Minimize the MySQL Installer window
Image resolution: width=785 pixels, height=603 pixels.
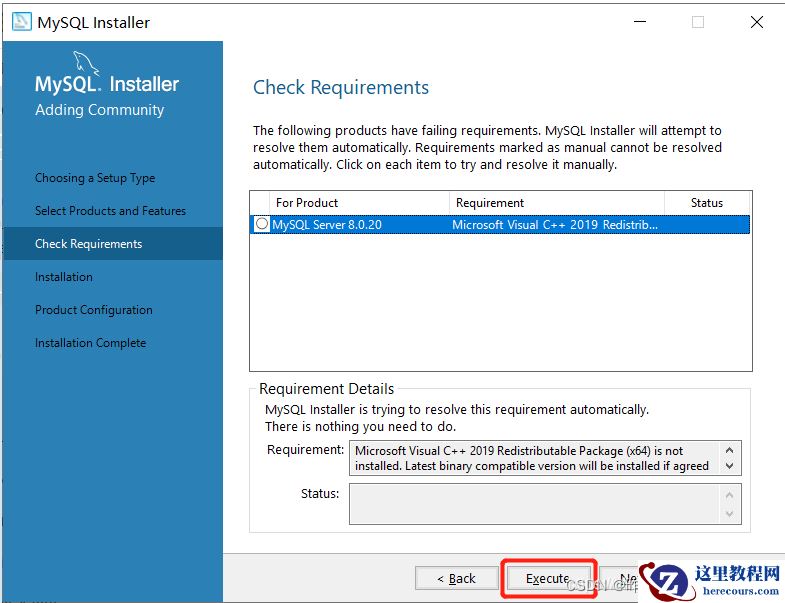pos(640,22)
